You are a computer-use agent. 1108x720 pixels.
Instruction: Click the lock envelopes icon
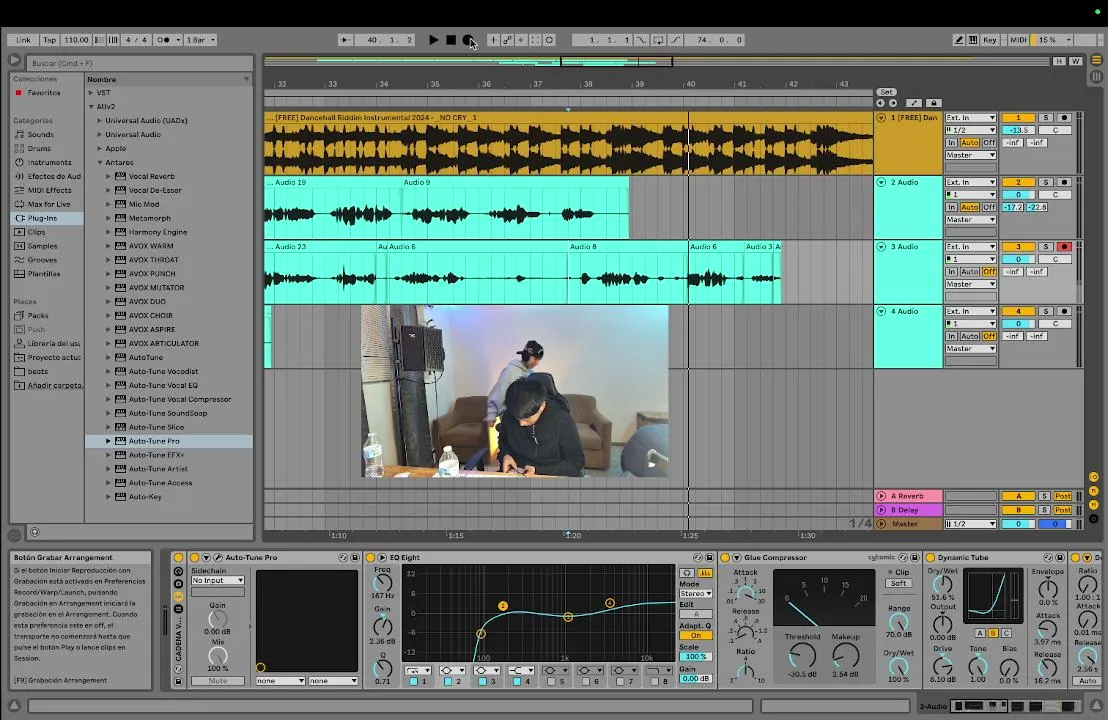933,103
